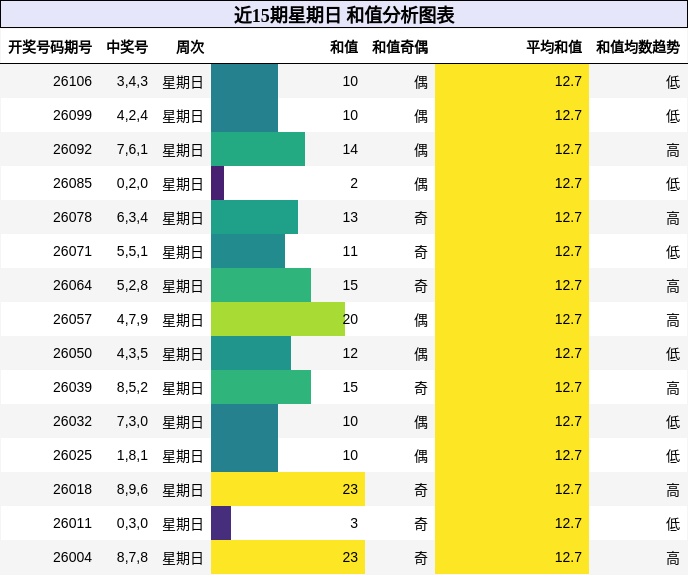Click the 高 trend cell in row 26004
This screenshot has width=688, height=575.
point(673,558)
